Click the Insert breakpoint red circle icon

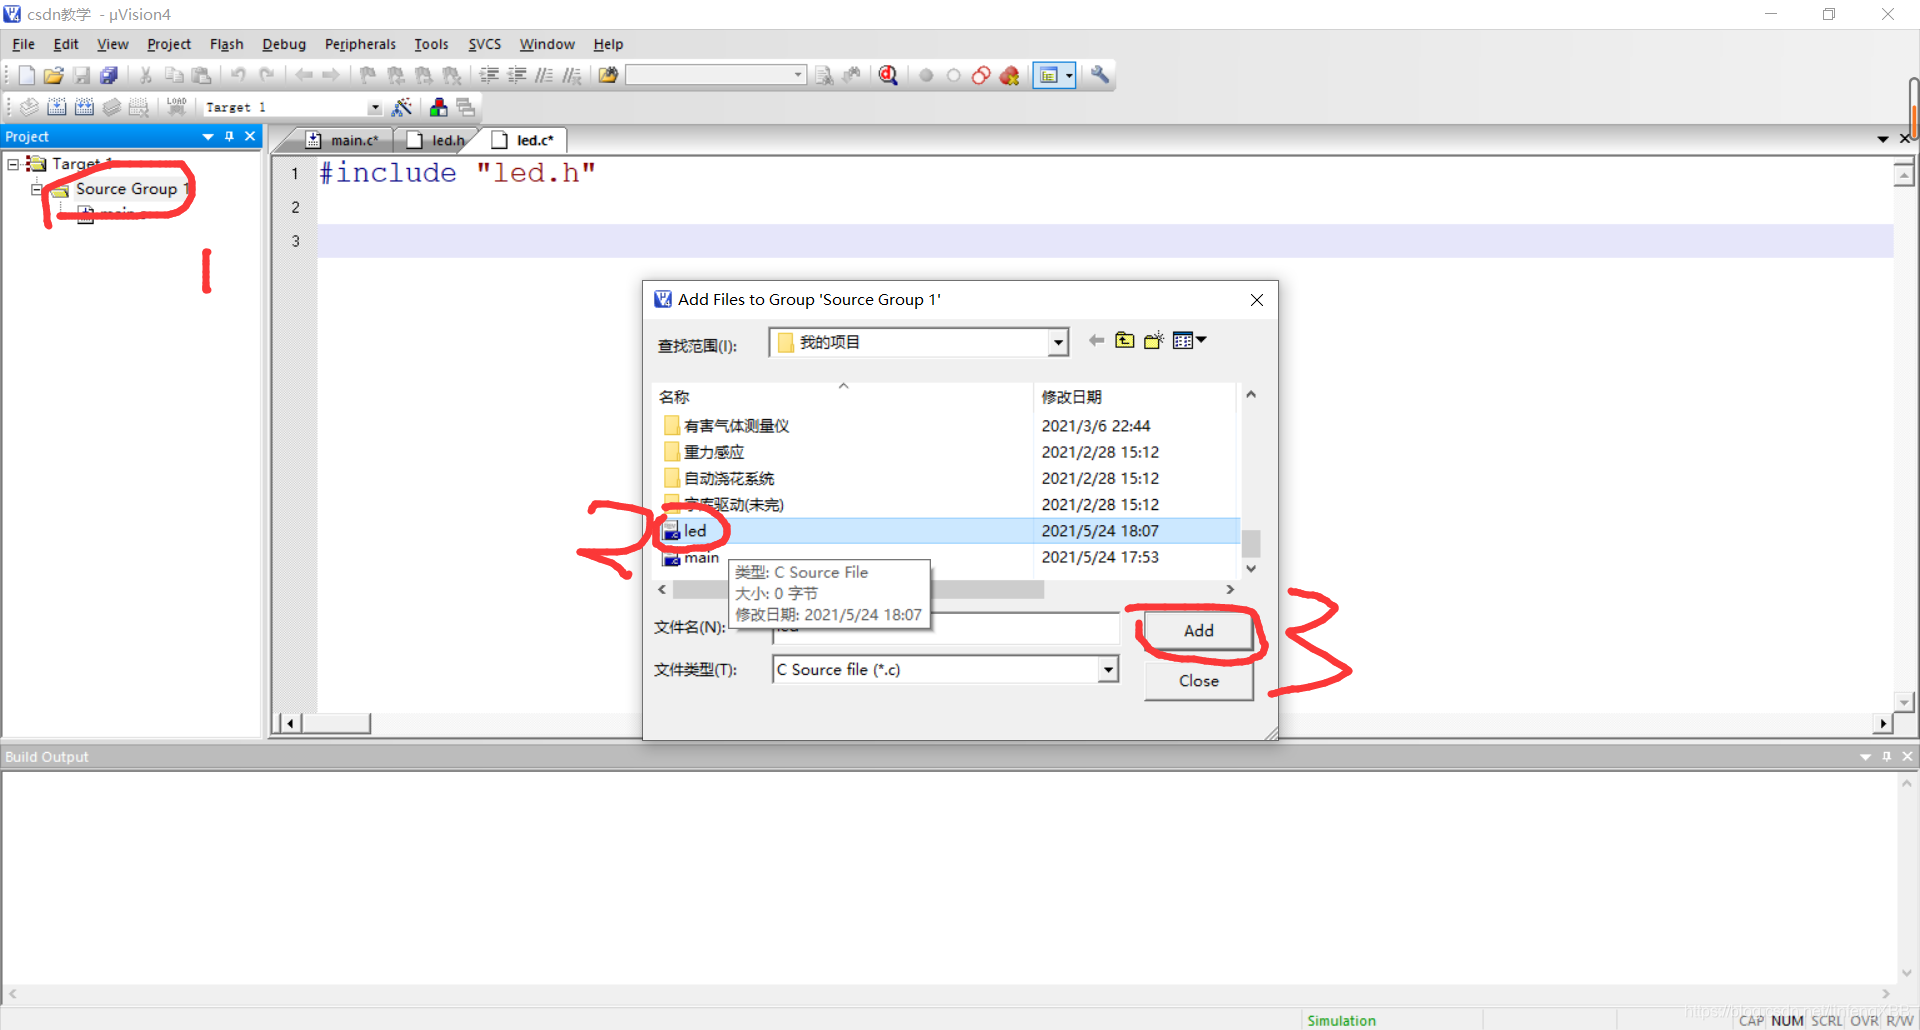click(926, 75)
